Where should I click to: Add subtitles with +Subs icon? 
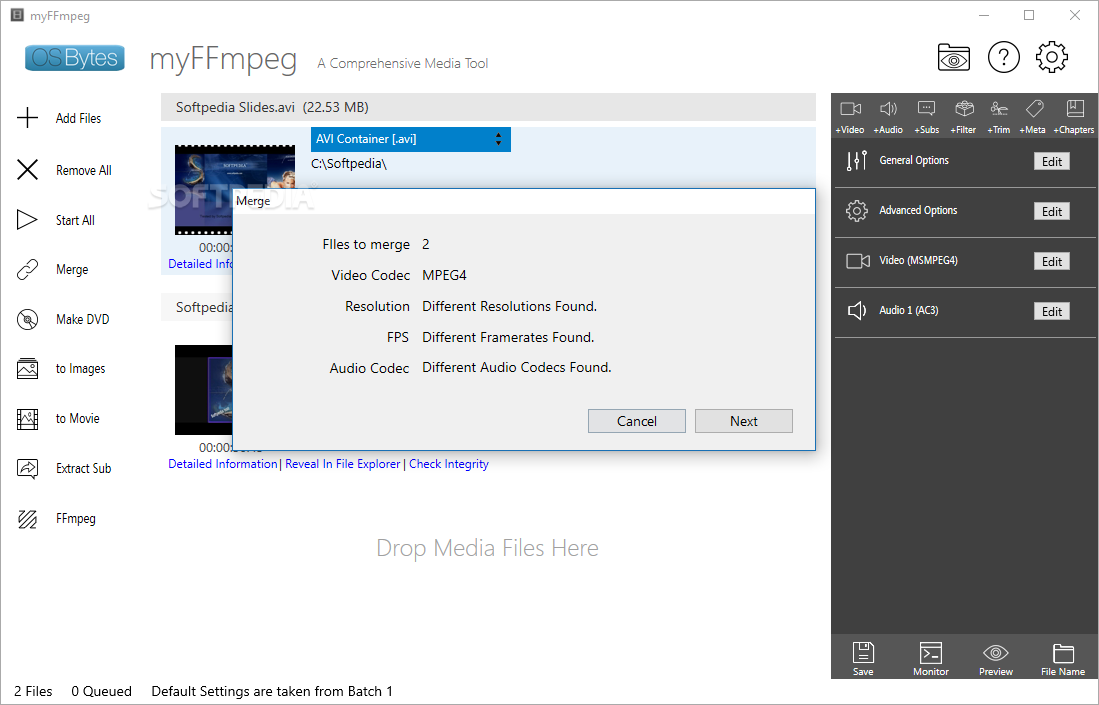[927, 109]
